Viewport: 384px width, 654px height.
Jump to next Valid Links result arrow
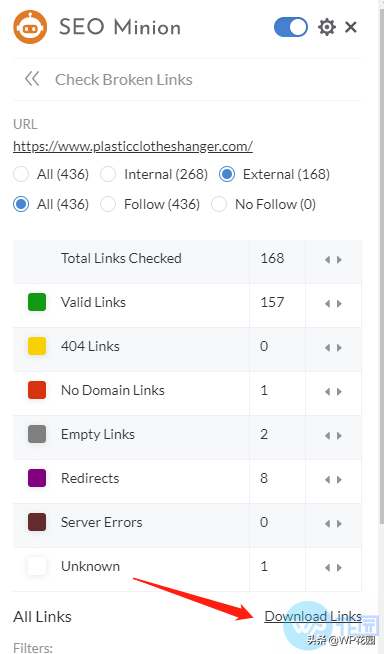coord(339,304)
